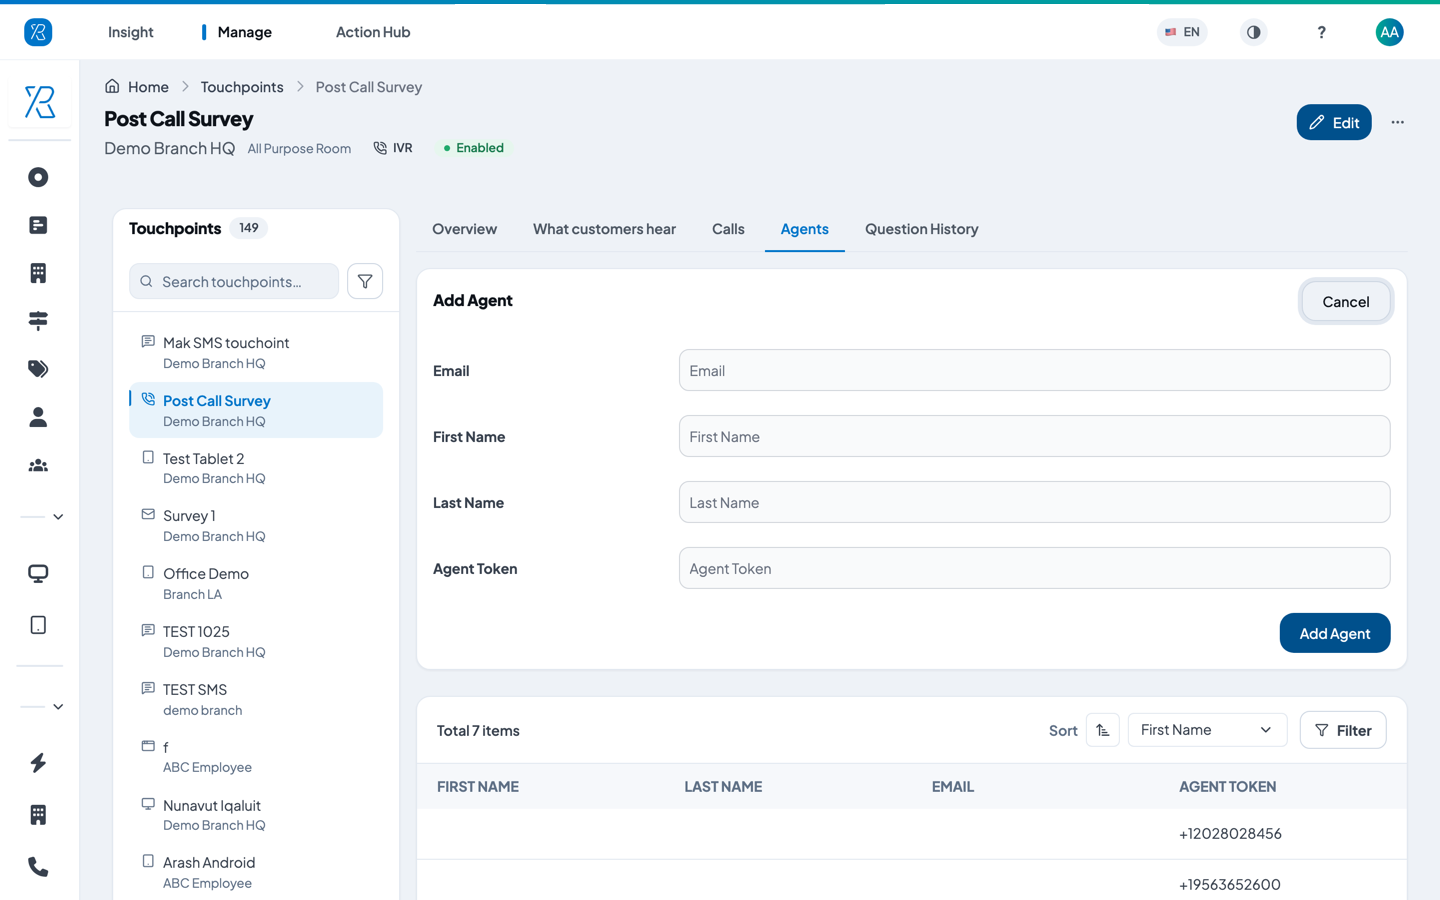Open the help question mark icon
The image size is (1440, 900).
tap(1321, 32)
